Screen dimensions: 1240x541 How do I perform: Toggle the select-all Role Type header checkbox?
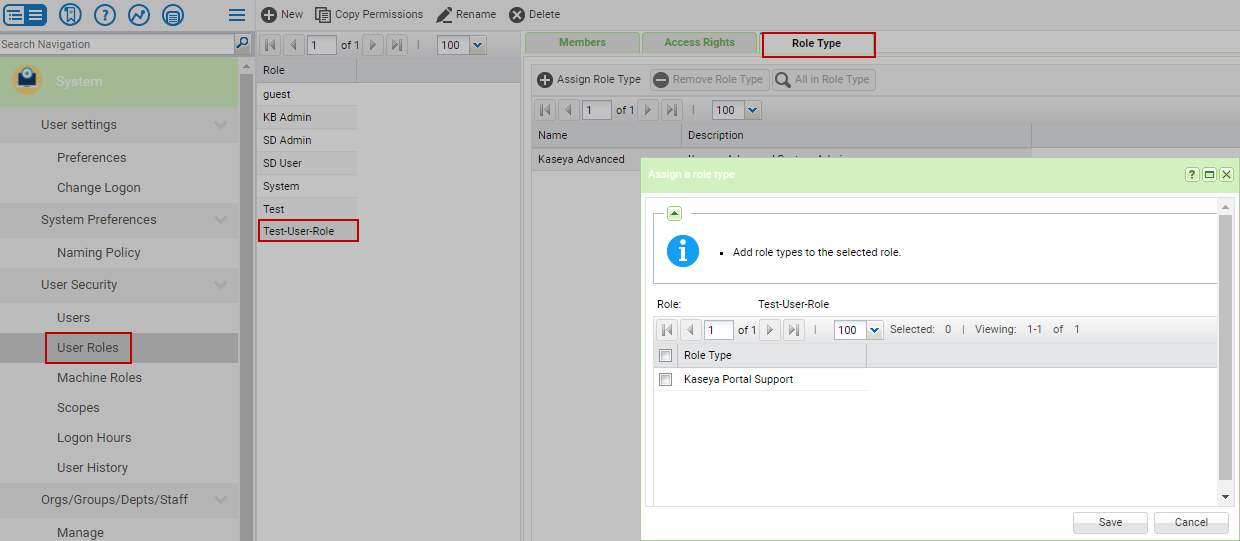point(666,355)
